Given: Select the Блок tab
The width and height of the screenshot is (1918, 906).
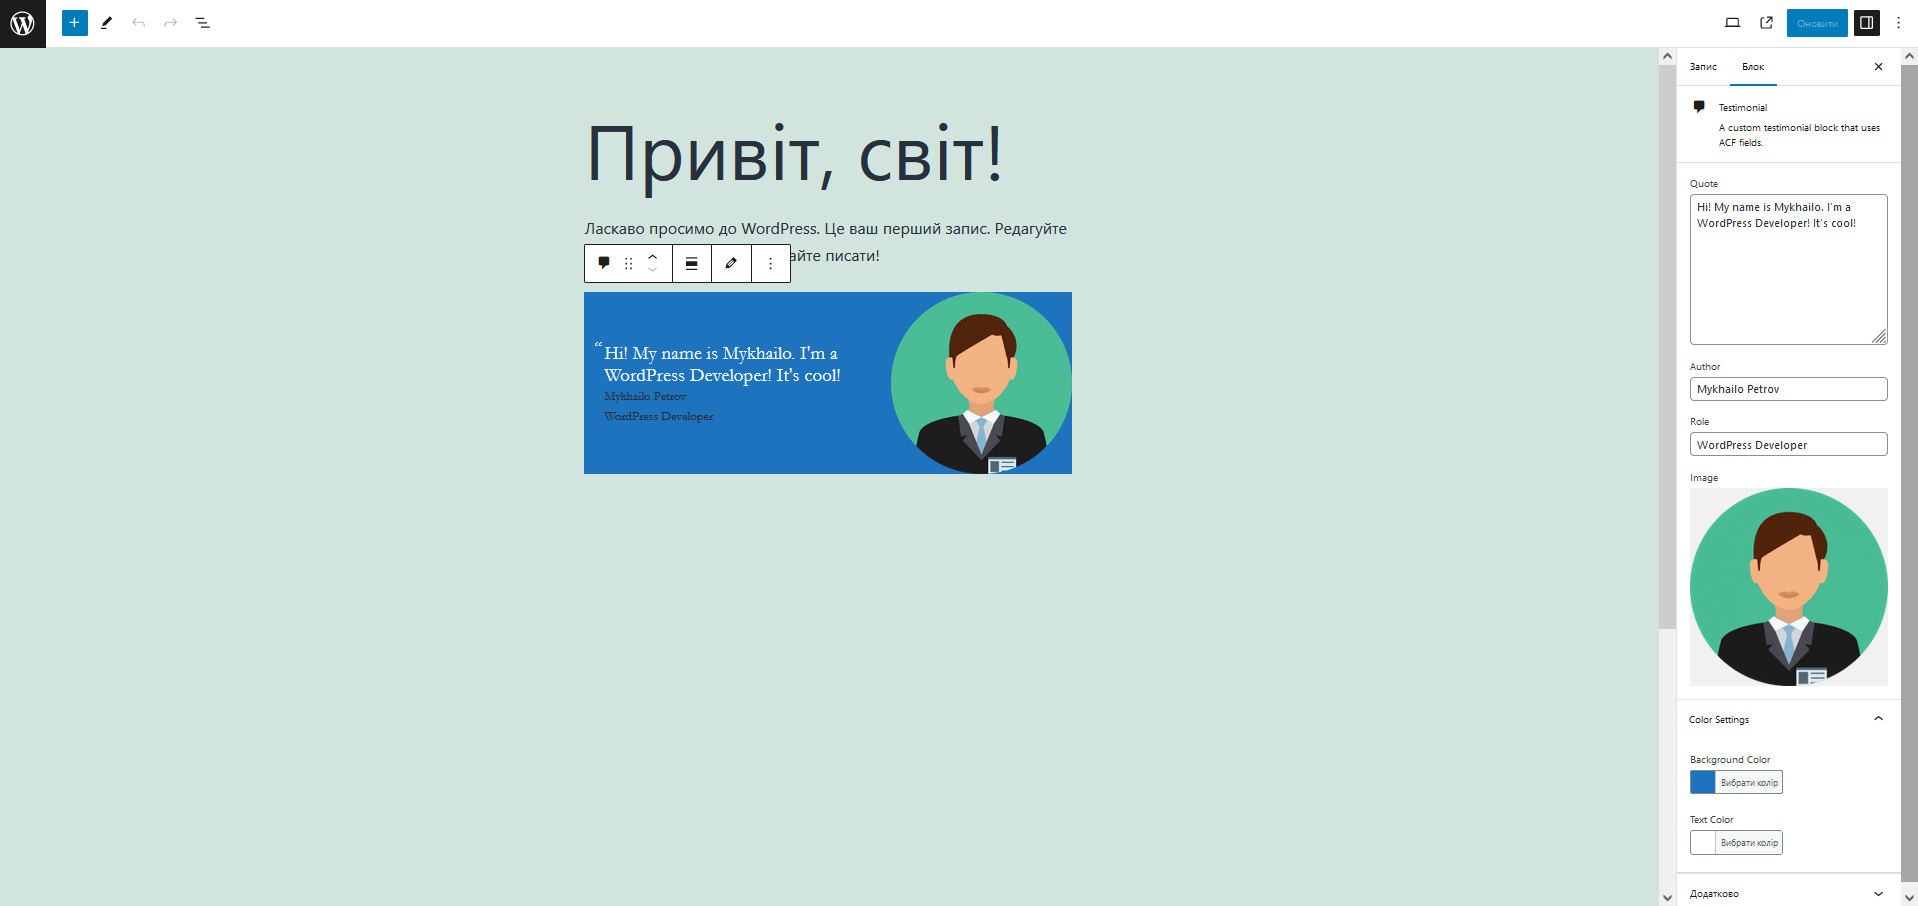Looking at the screenshot, I should [1753, 67].
